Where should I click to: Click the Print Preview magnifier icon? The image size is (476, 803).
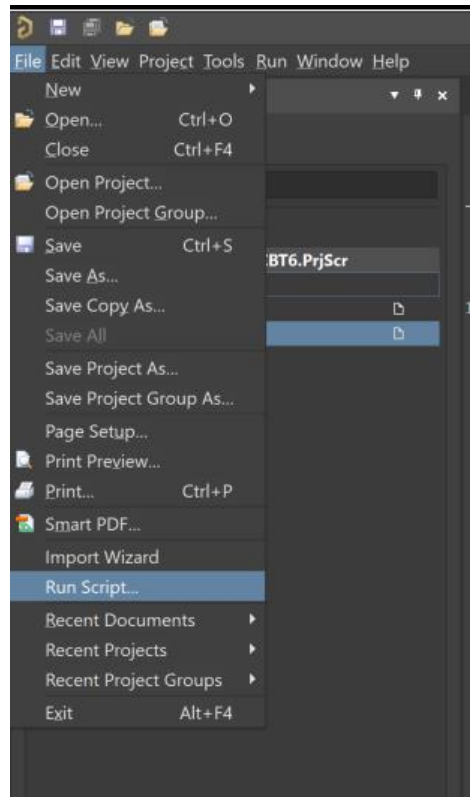pos(24,460)
